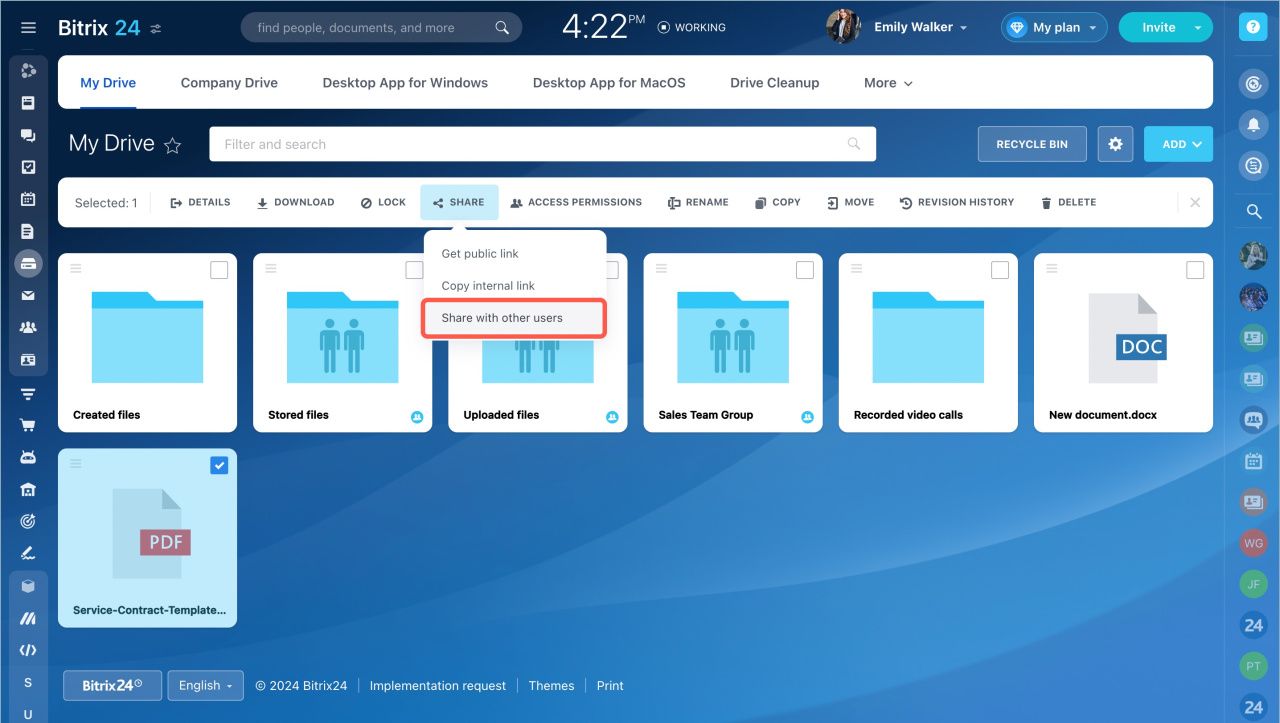Close the selection action bar
This screenshot has height=723, width=1280.
tap(1195, 202)
